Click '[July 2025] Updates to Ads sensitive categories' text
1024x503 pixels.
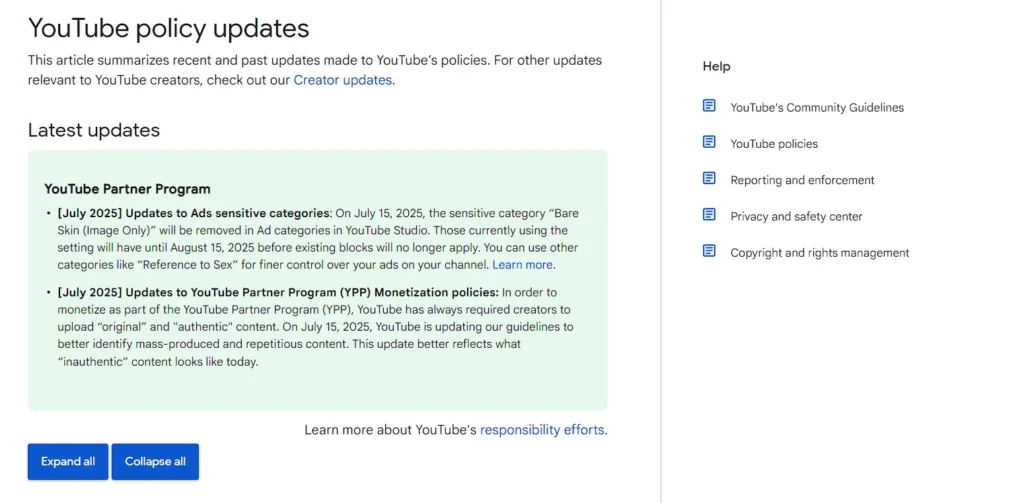(195, 213)
